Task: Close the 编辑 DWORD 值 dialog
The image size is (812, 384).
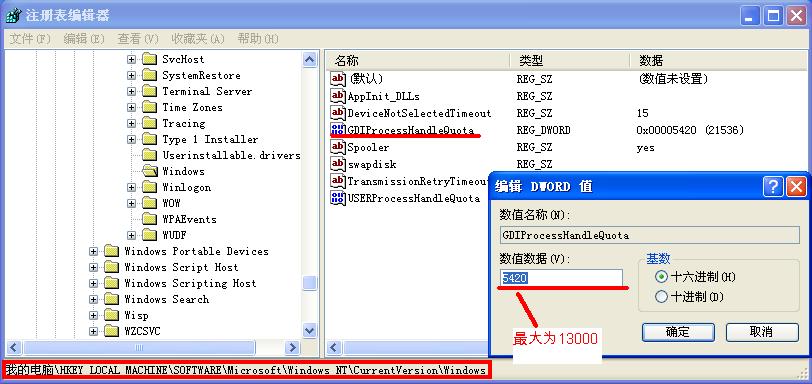Action: click(796, 186)
